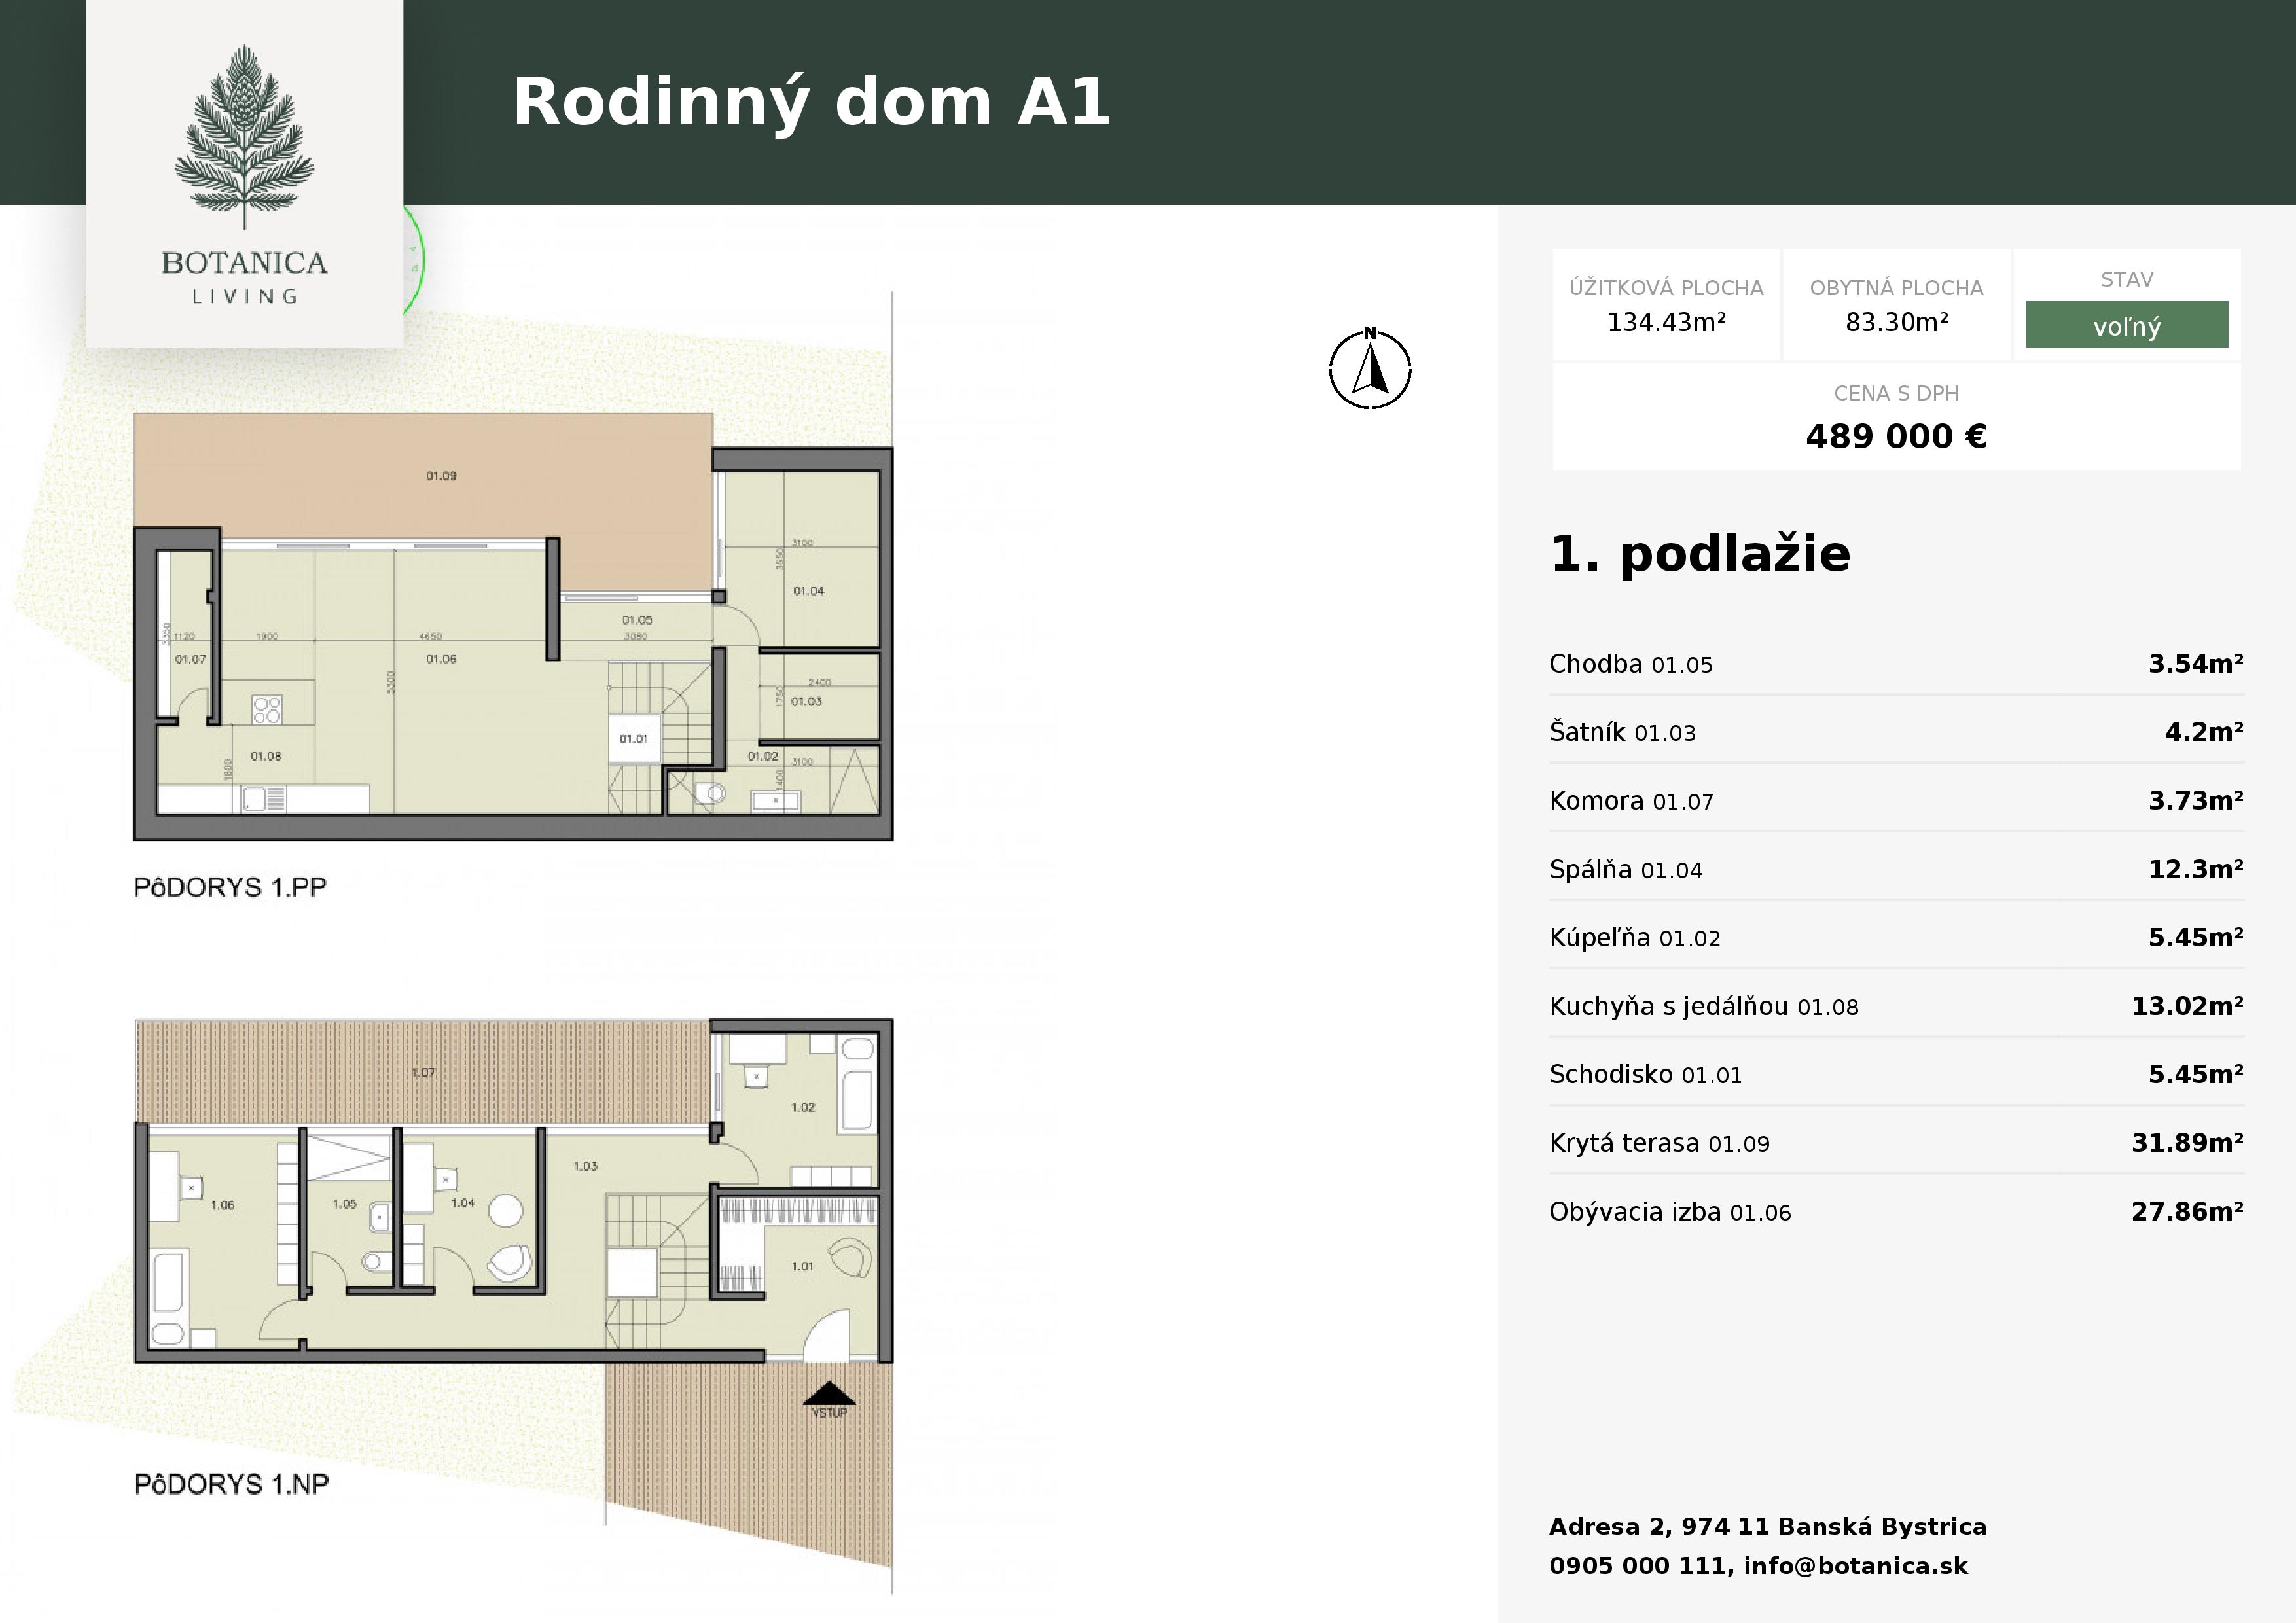The image size is (2296, 1623).
Task: Click the Chodba 01.05 row
Action: pos(1896,664)
